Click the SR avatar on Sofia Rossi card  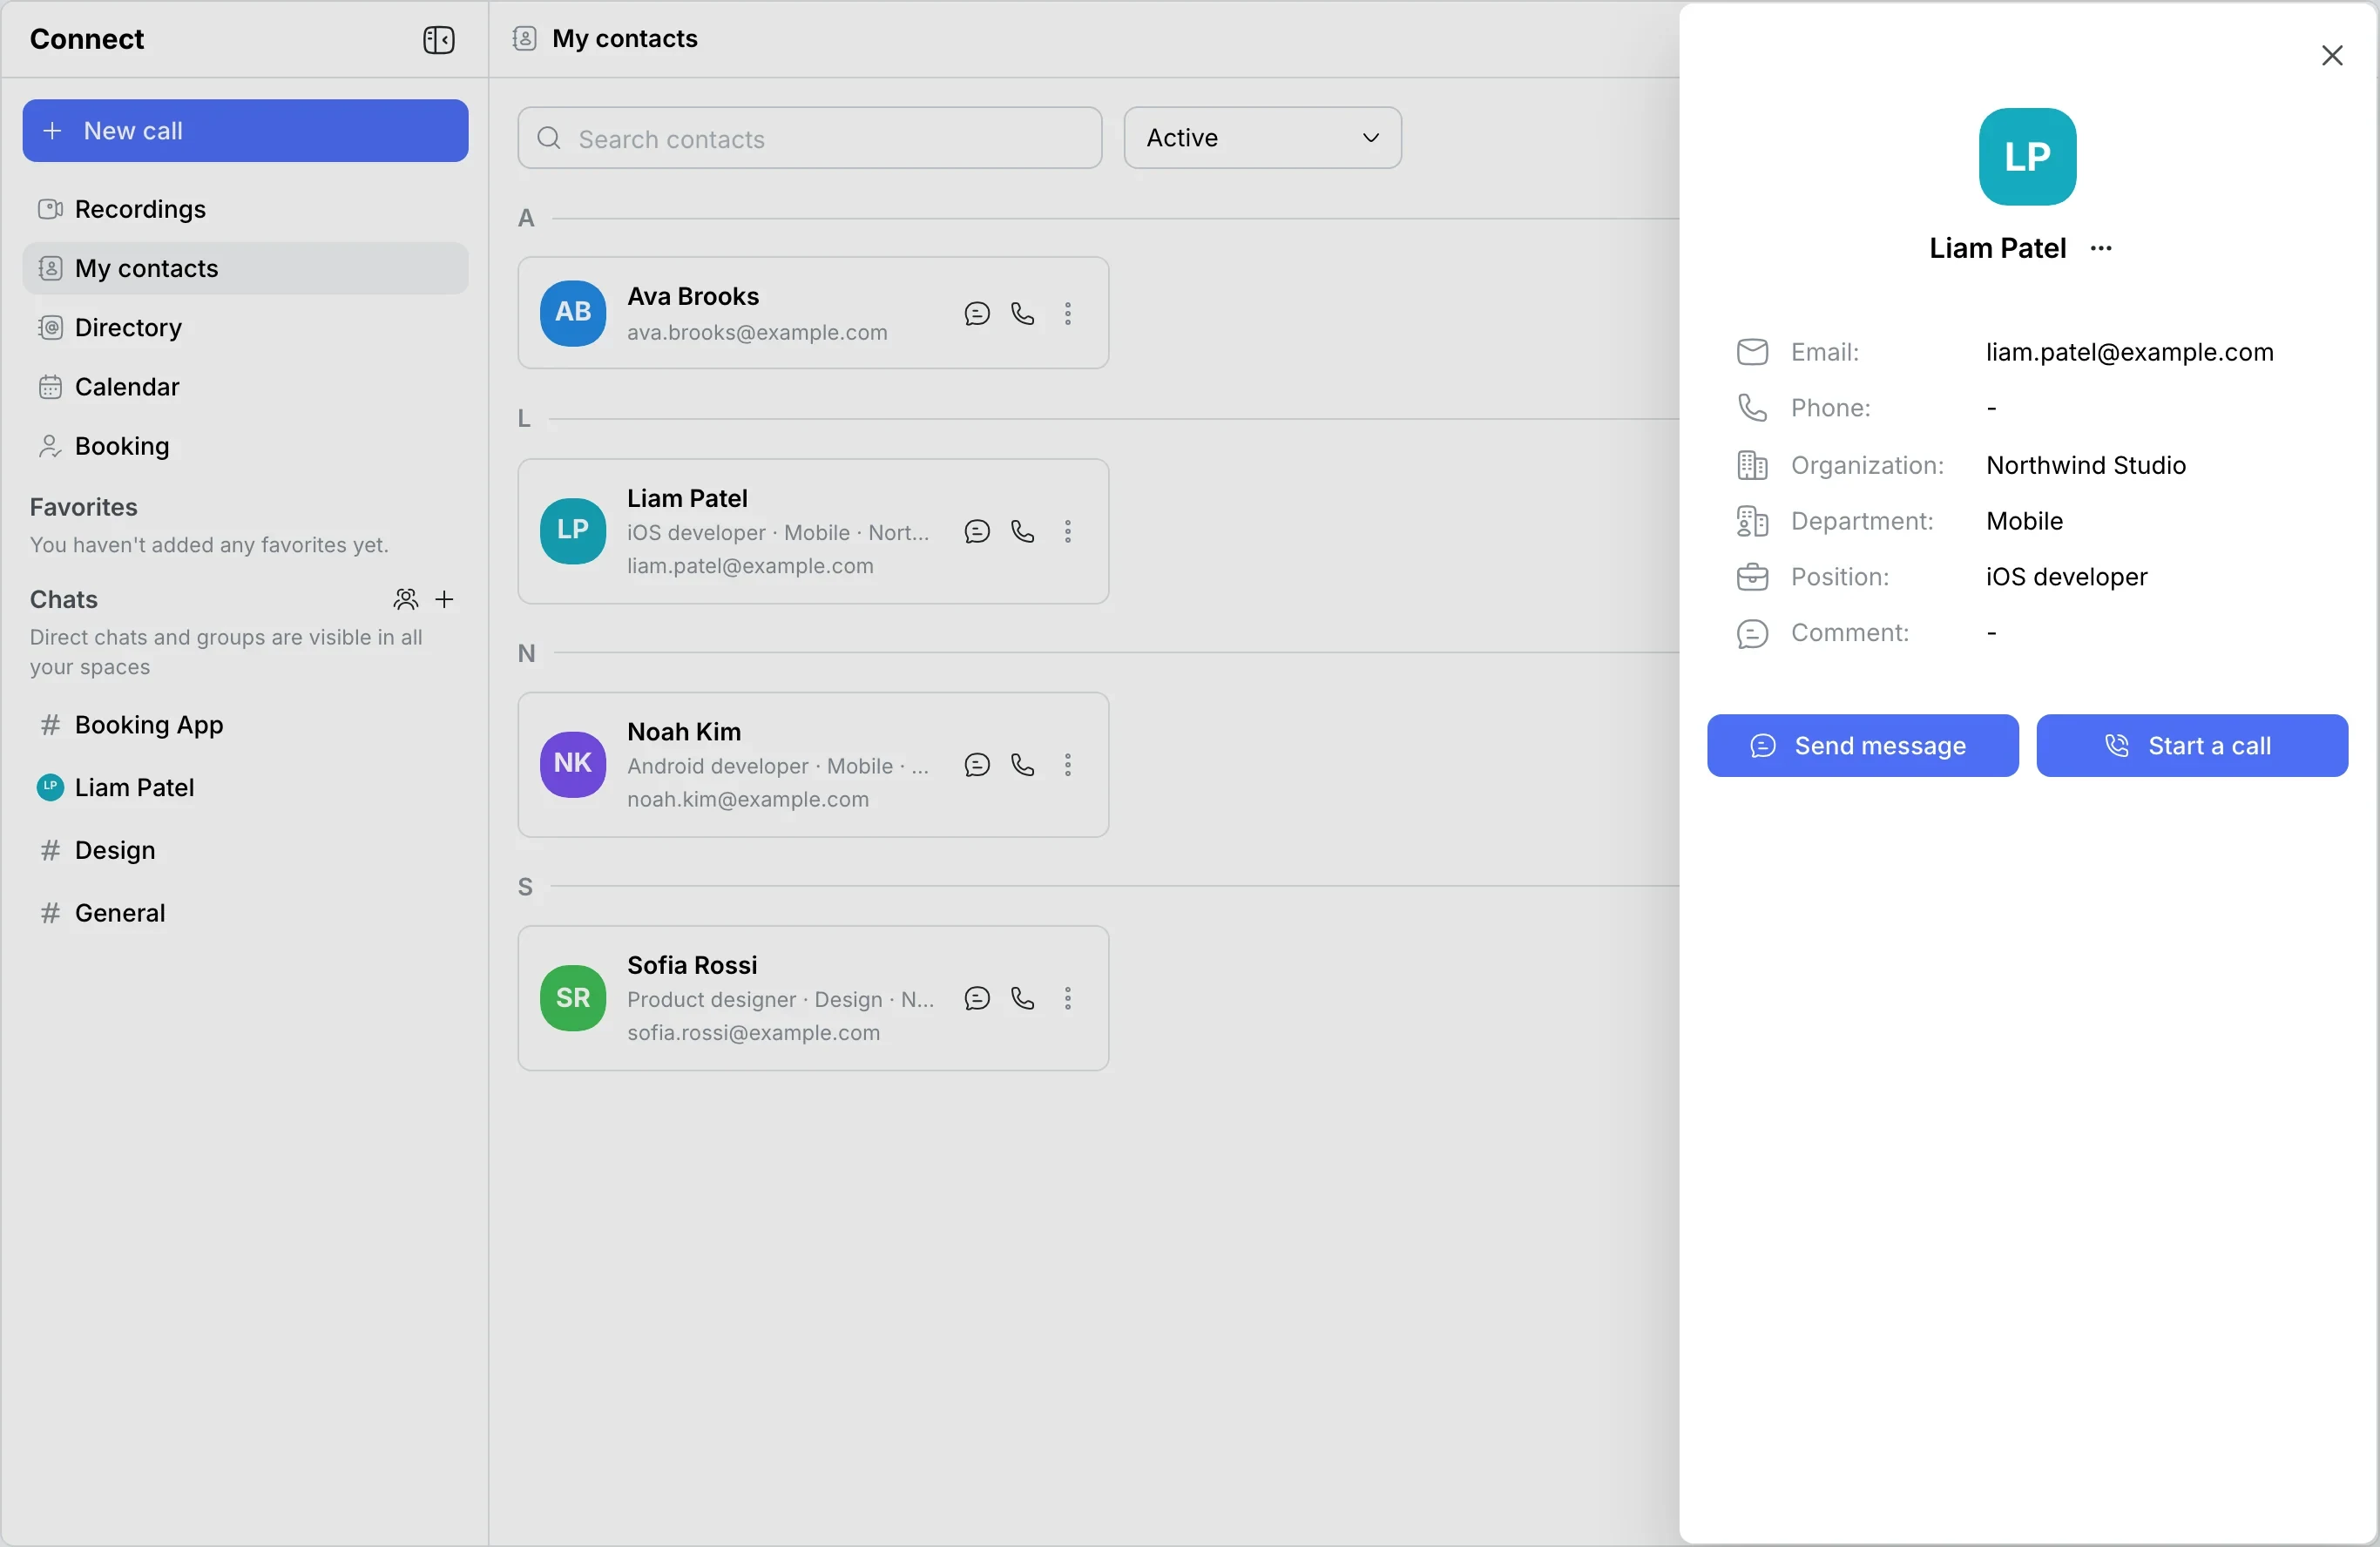pos(573,998)
